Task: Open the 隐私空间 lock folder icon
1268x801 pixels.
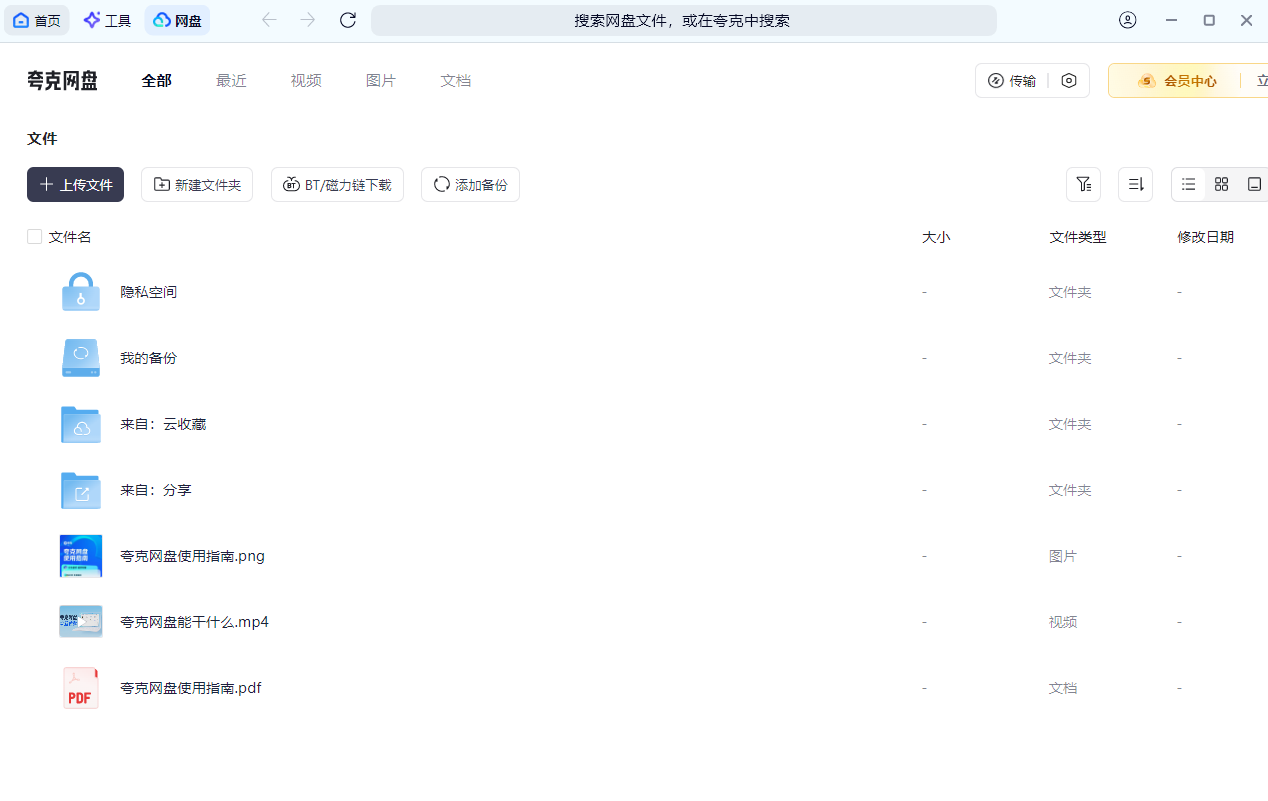Action: pos(80,292)
